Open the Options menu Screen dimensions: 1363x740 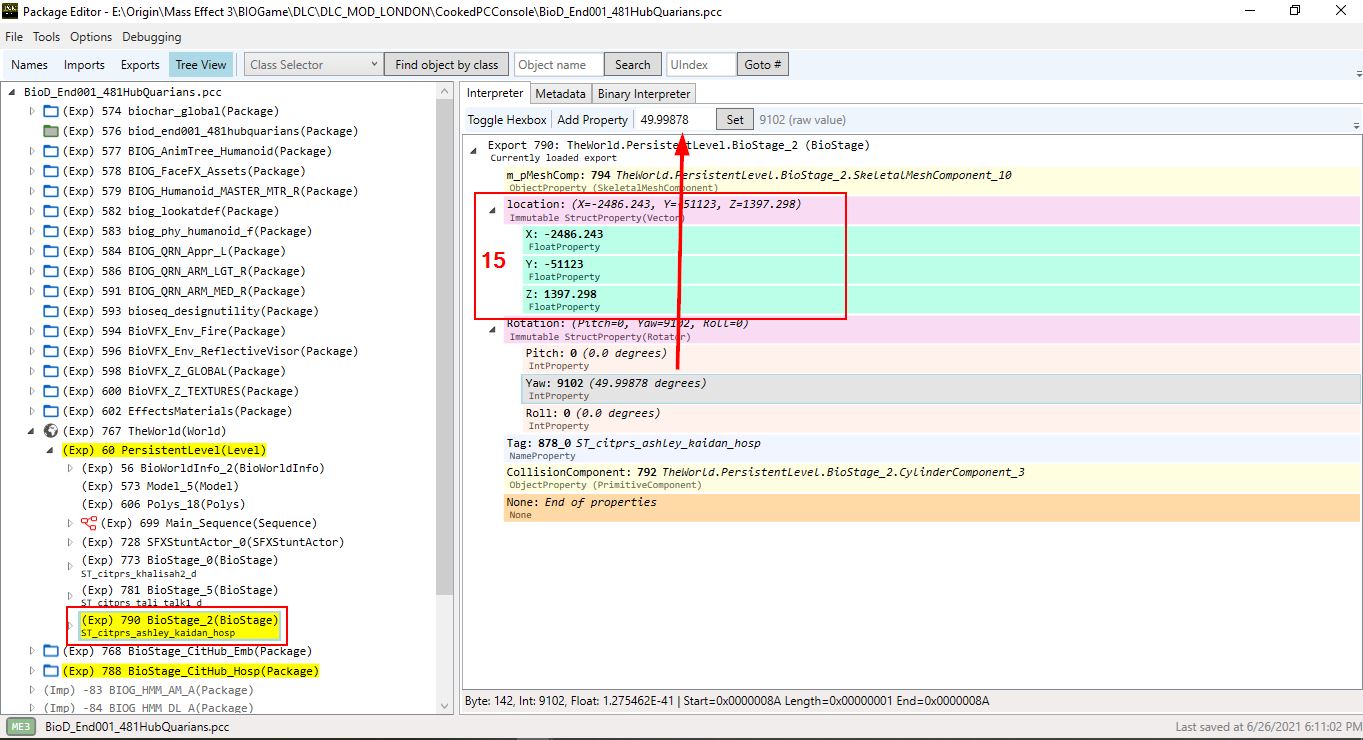pyautogui.click(x=91, y=37)
